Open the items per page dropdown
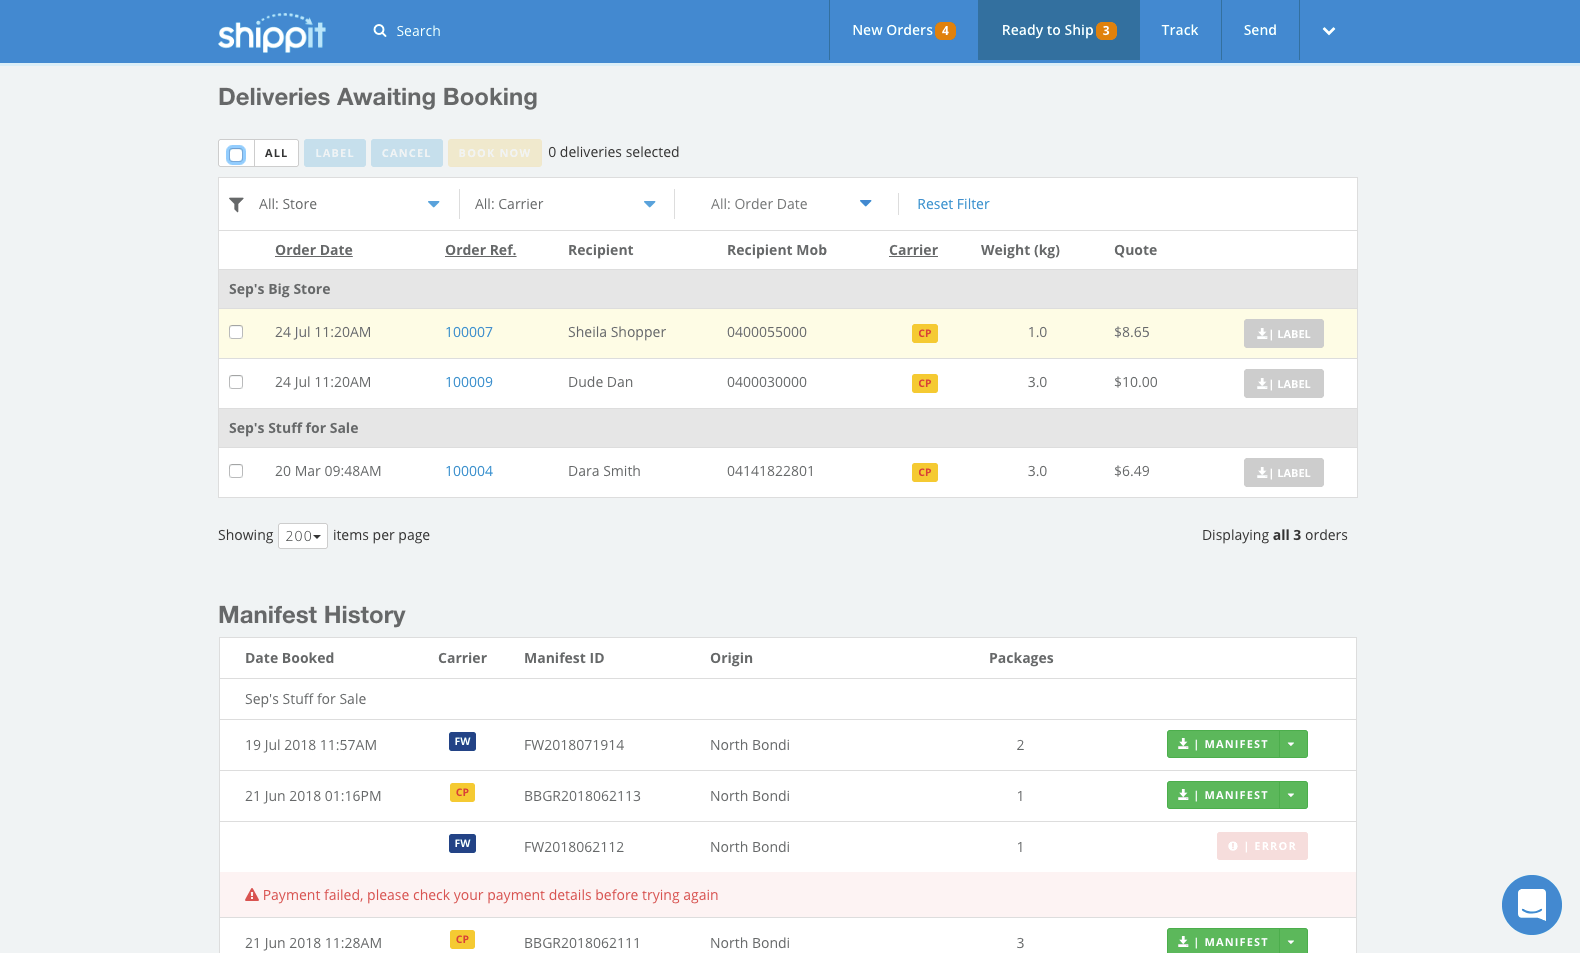 (303, 536)
